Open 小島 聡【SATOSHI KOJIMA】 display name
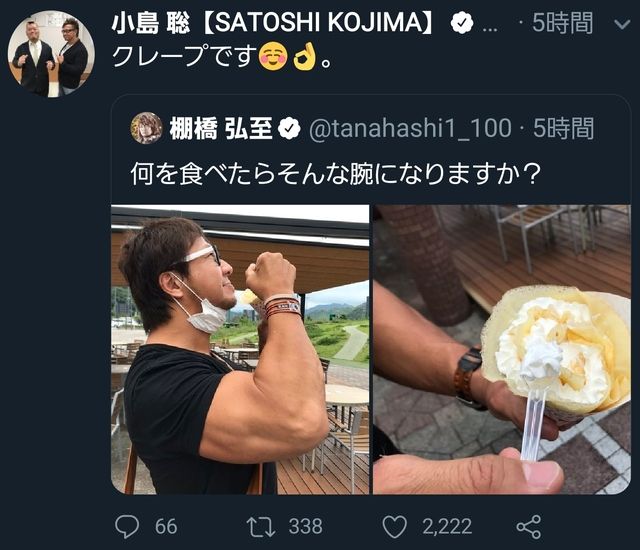 point(273,22)
